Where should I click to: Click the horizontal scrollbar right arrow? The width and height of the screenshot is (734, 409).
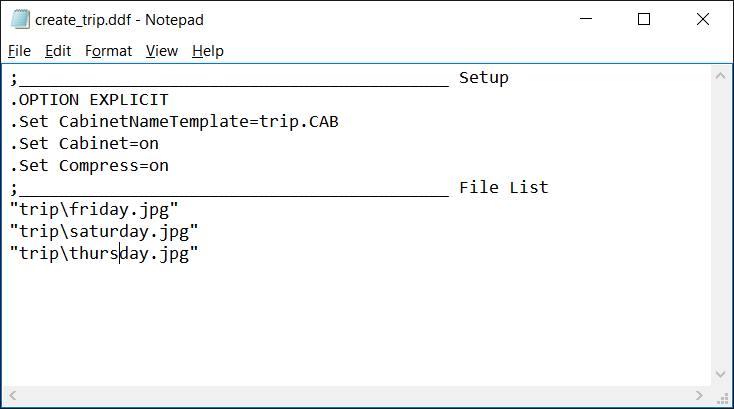699,395
